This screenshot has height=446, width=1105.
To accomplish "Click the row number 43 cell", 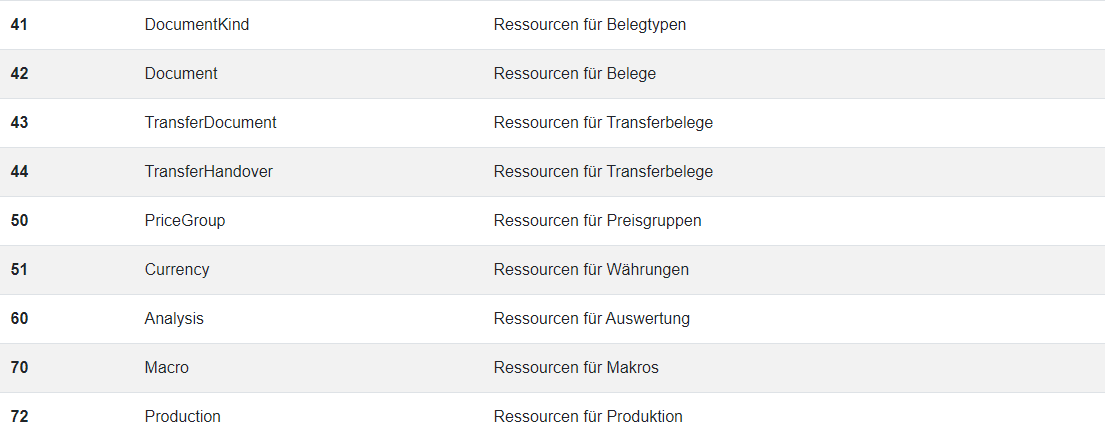I will click(x=19, y=123).
